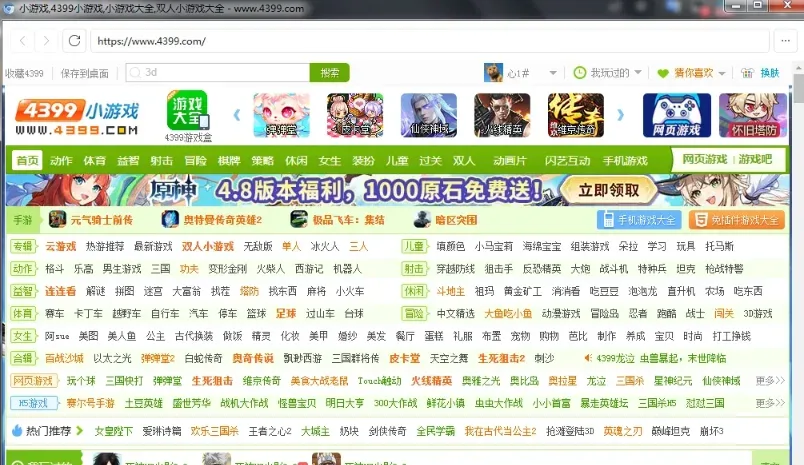Open the 双人小游戏 link
This screenshot has height=465, width=804.
click(208, 246)
